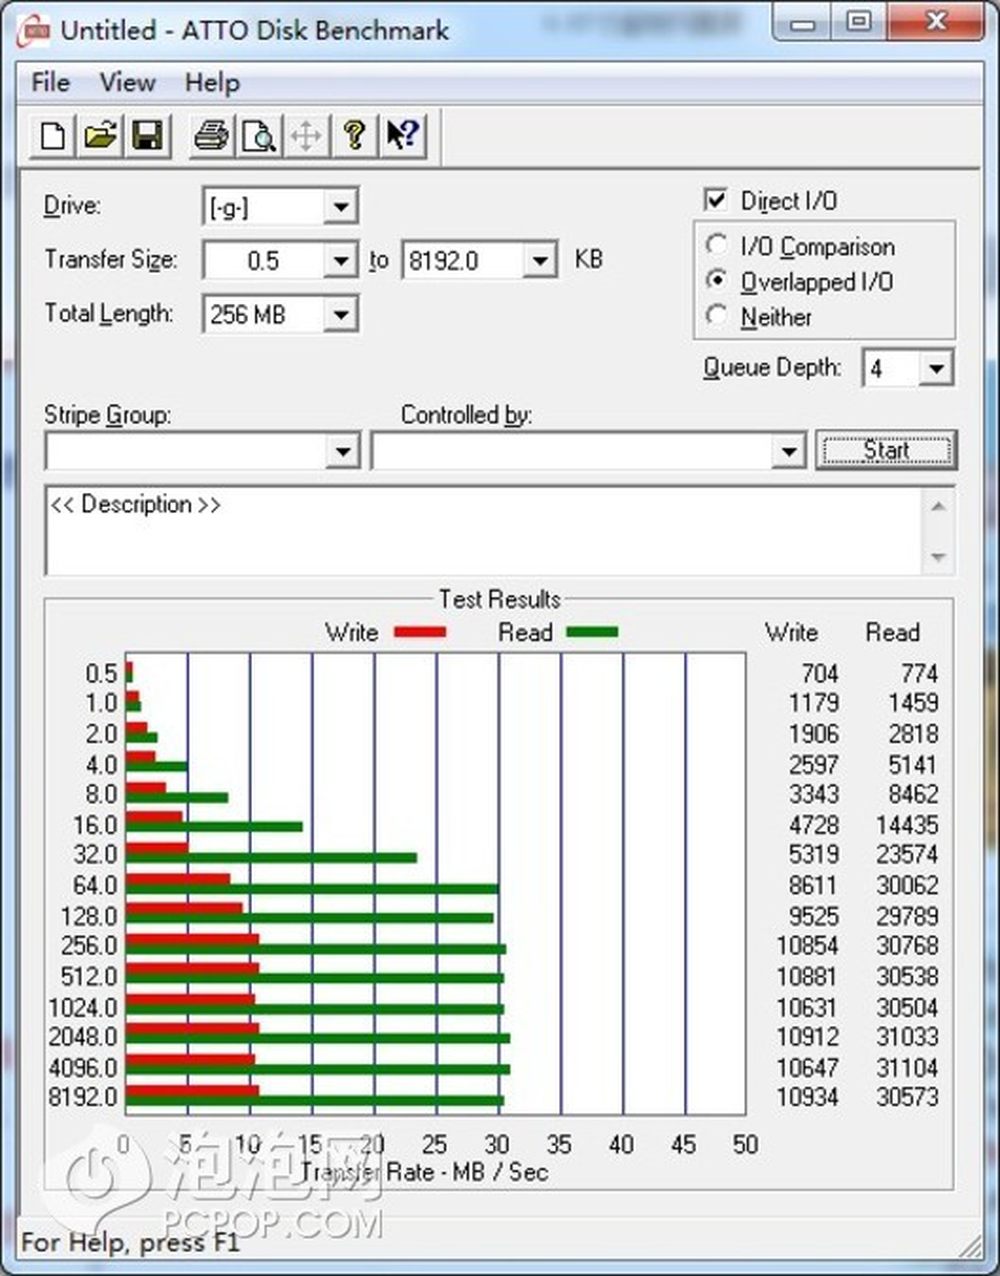Open the minimum Transfer Size dropdown
The image size is (1000, 1276).
341,261
